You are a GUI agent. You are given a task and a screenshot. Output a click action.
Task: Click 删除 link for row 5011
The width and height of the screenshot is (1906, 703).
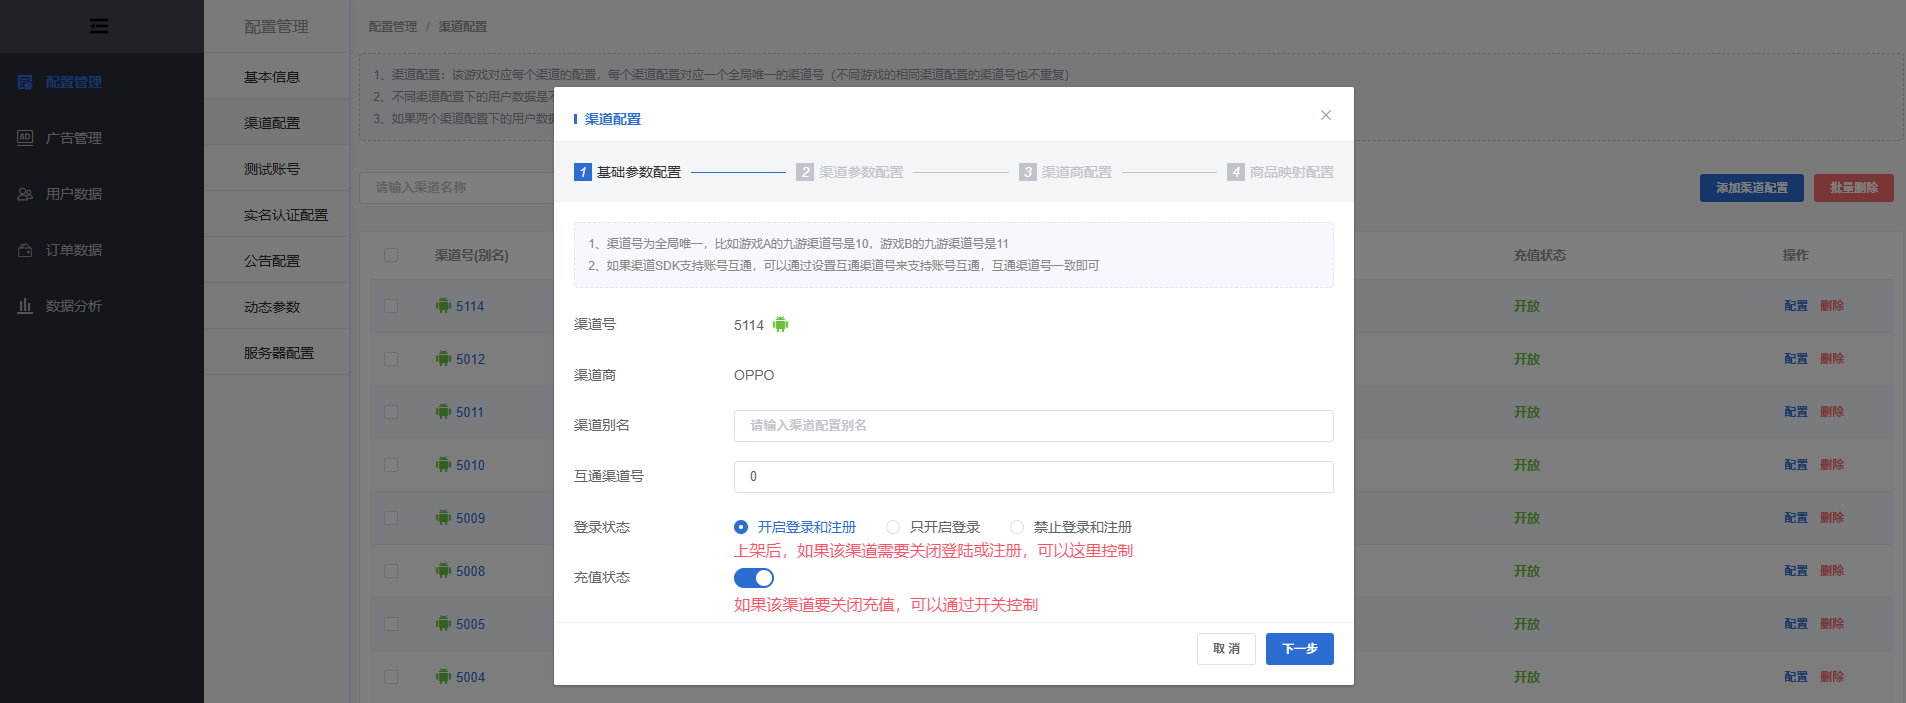pos(1832,412)
